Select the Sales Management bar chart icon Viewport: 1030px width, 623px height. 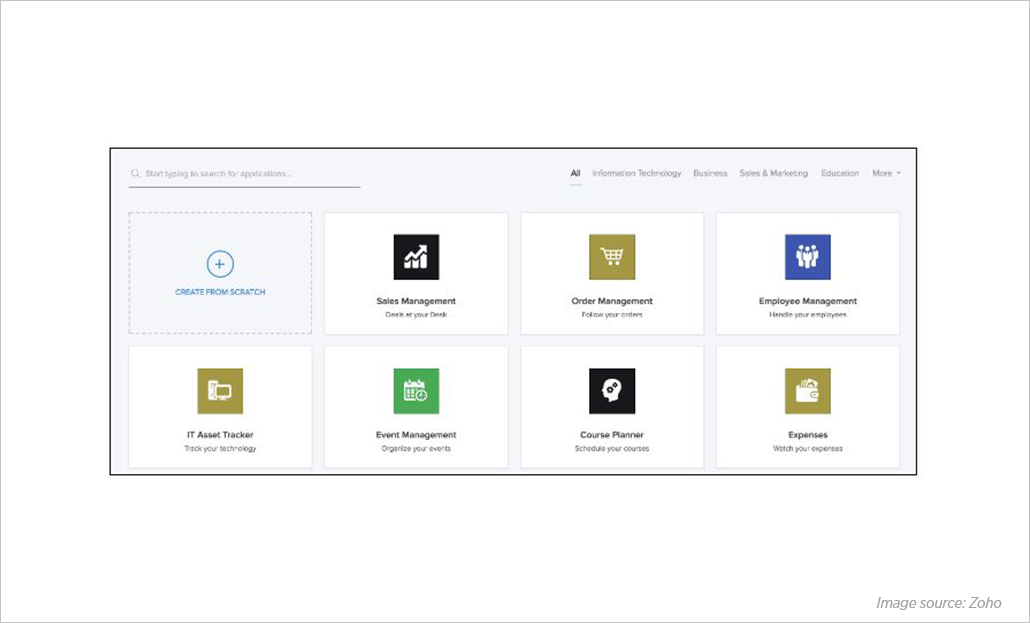tap(416, 257)
